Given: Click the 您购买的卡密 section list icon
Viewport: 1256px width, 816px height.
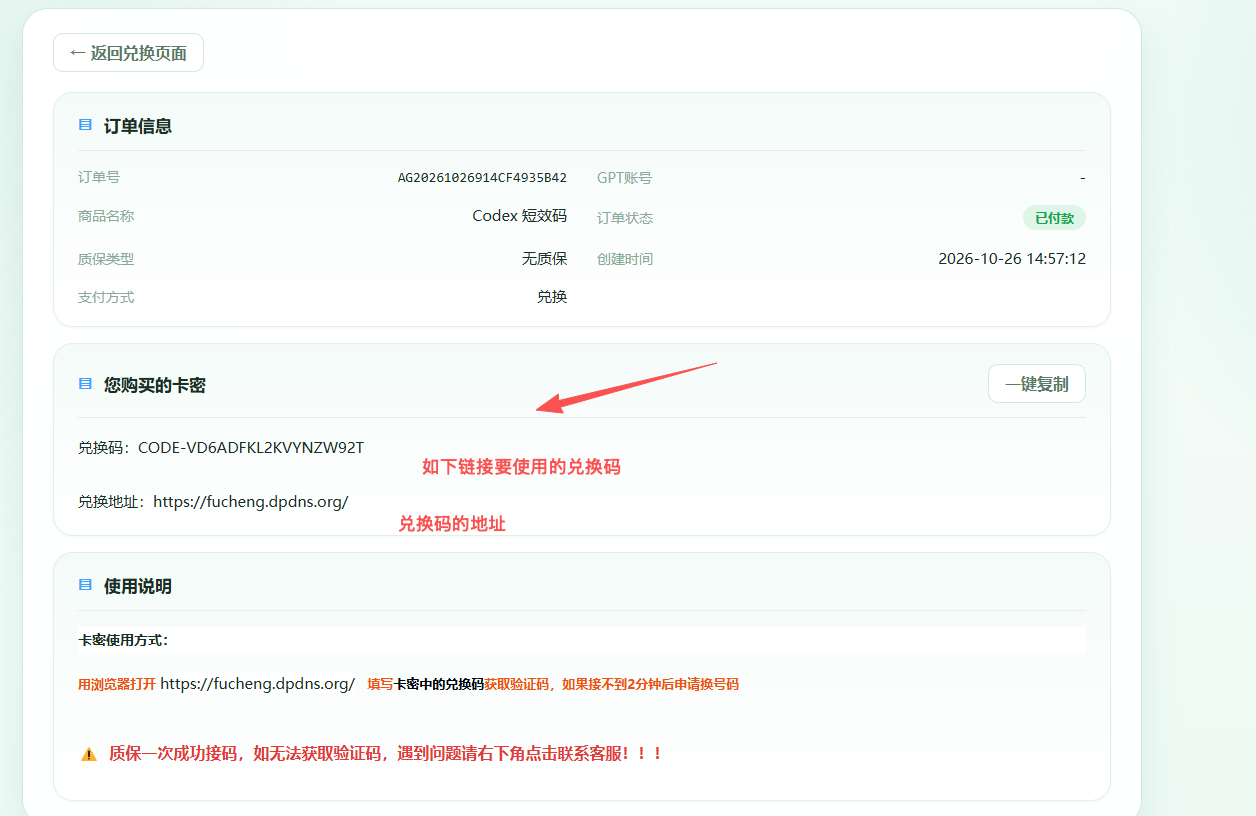Looking at the screenshot, I should click(85, 384).
